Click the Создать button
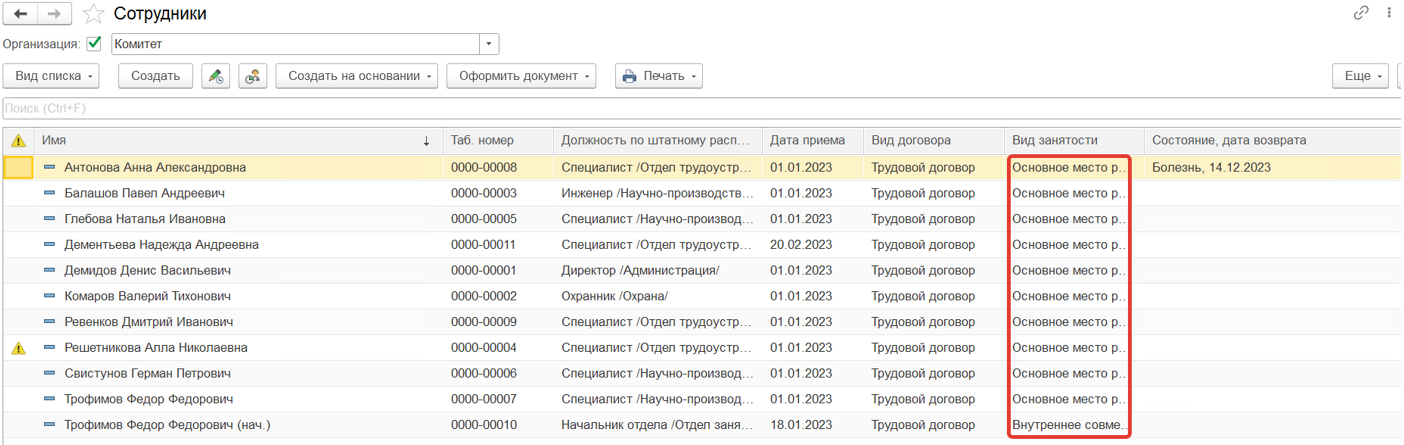 pyautogui.click(x=155, y=76)
